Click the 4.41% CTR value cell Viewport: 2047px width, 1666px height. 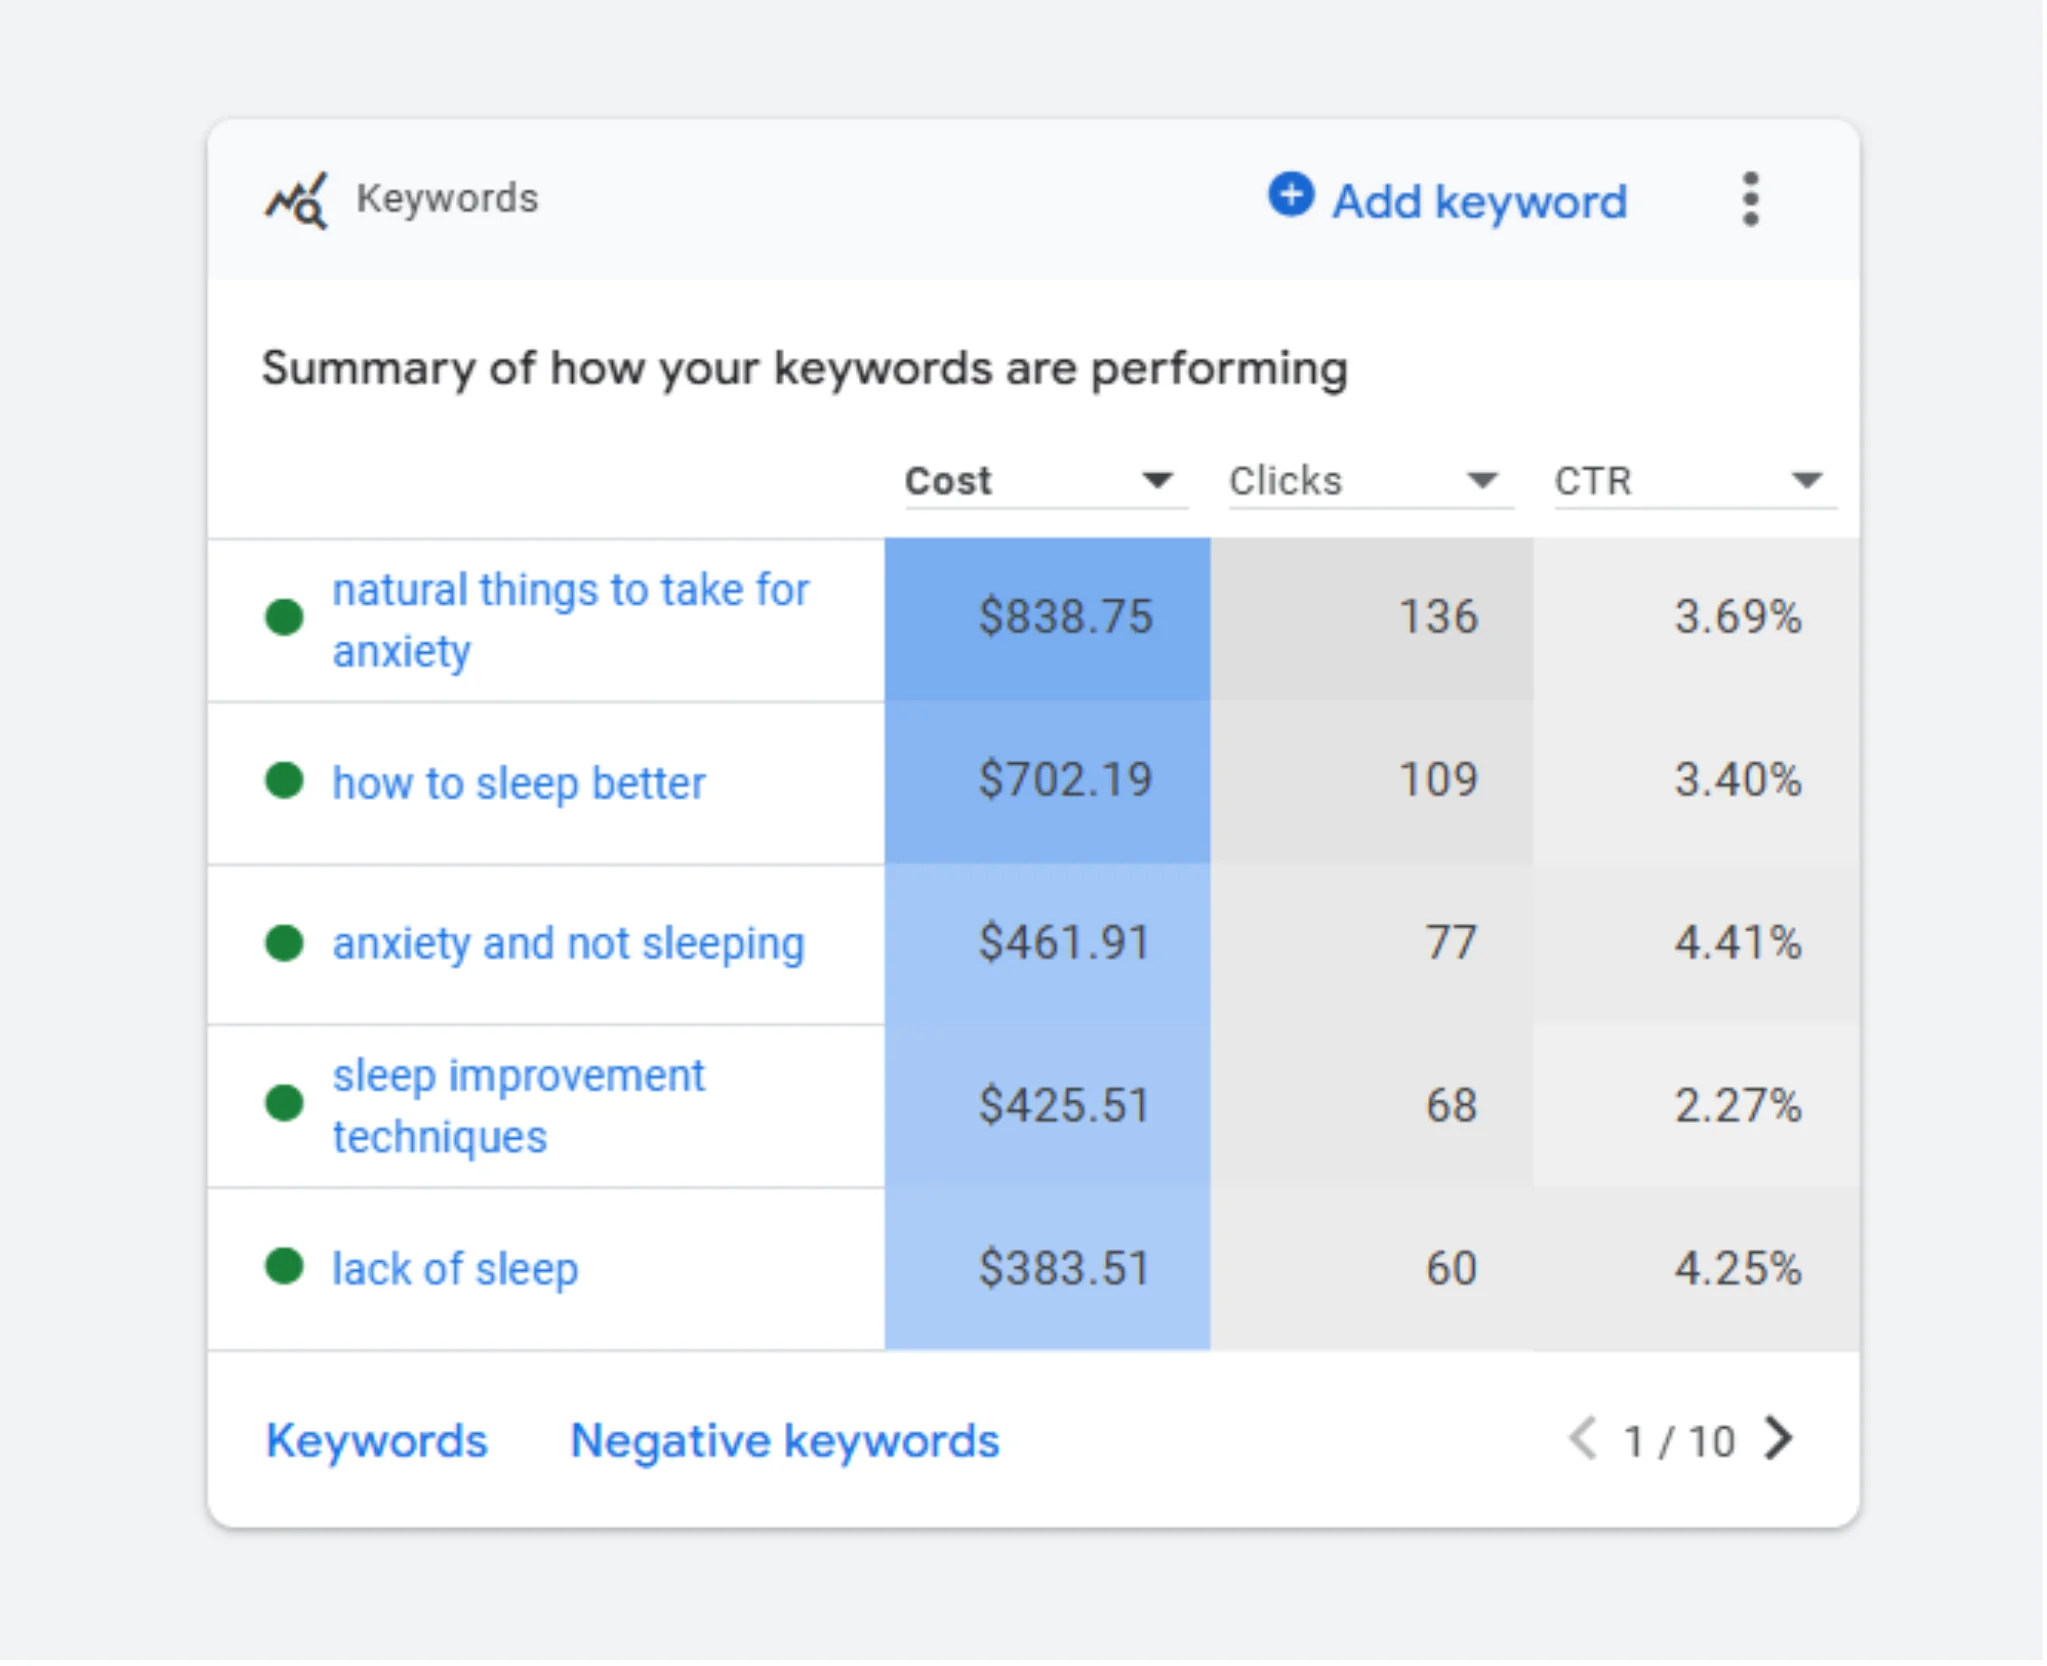click(x=1737, y=943)
